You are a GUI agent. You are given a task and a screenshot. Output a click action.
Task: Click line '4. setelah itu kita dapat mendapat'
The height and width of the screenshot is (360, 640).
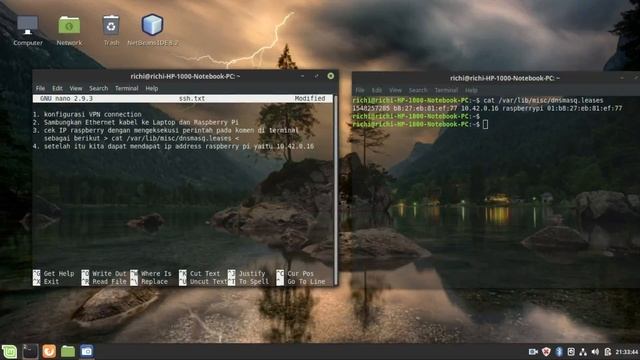pos(173,146)
